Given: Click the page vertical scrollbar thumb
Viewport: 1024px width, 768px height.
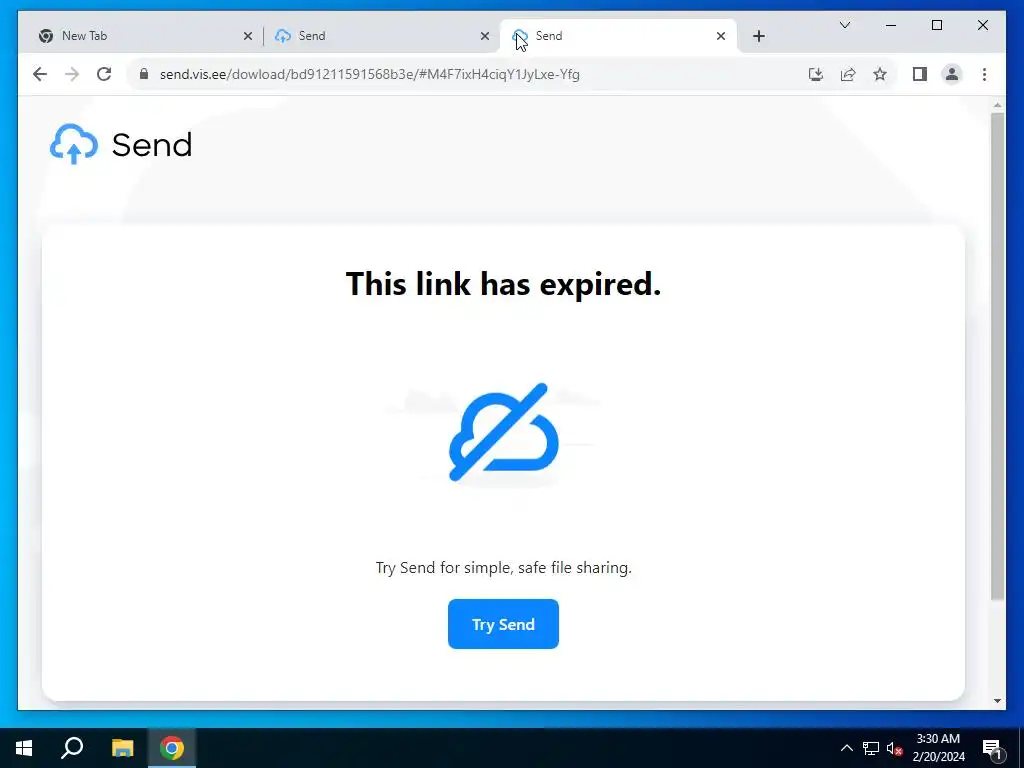Looking at the screenshot, I should pos(997,357).
